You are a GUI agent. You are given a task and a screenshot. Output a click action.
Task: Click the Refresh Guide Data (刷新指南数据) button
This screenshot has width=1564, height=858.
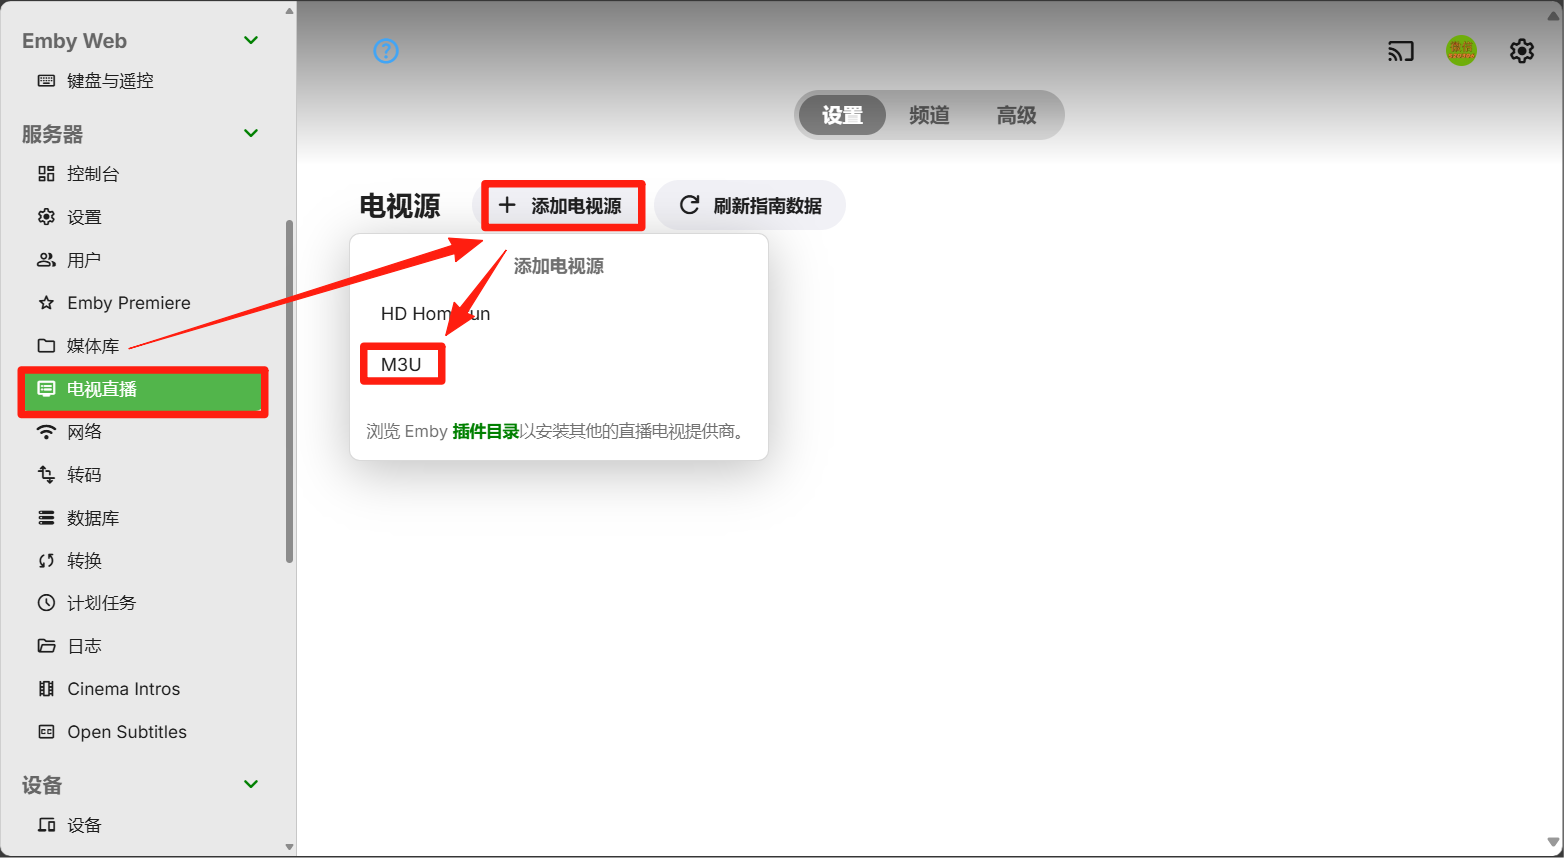pyautogui.click(x=750, y=206)
